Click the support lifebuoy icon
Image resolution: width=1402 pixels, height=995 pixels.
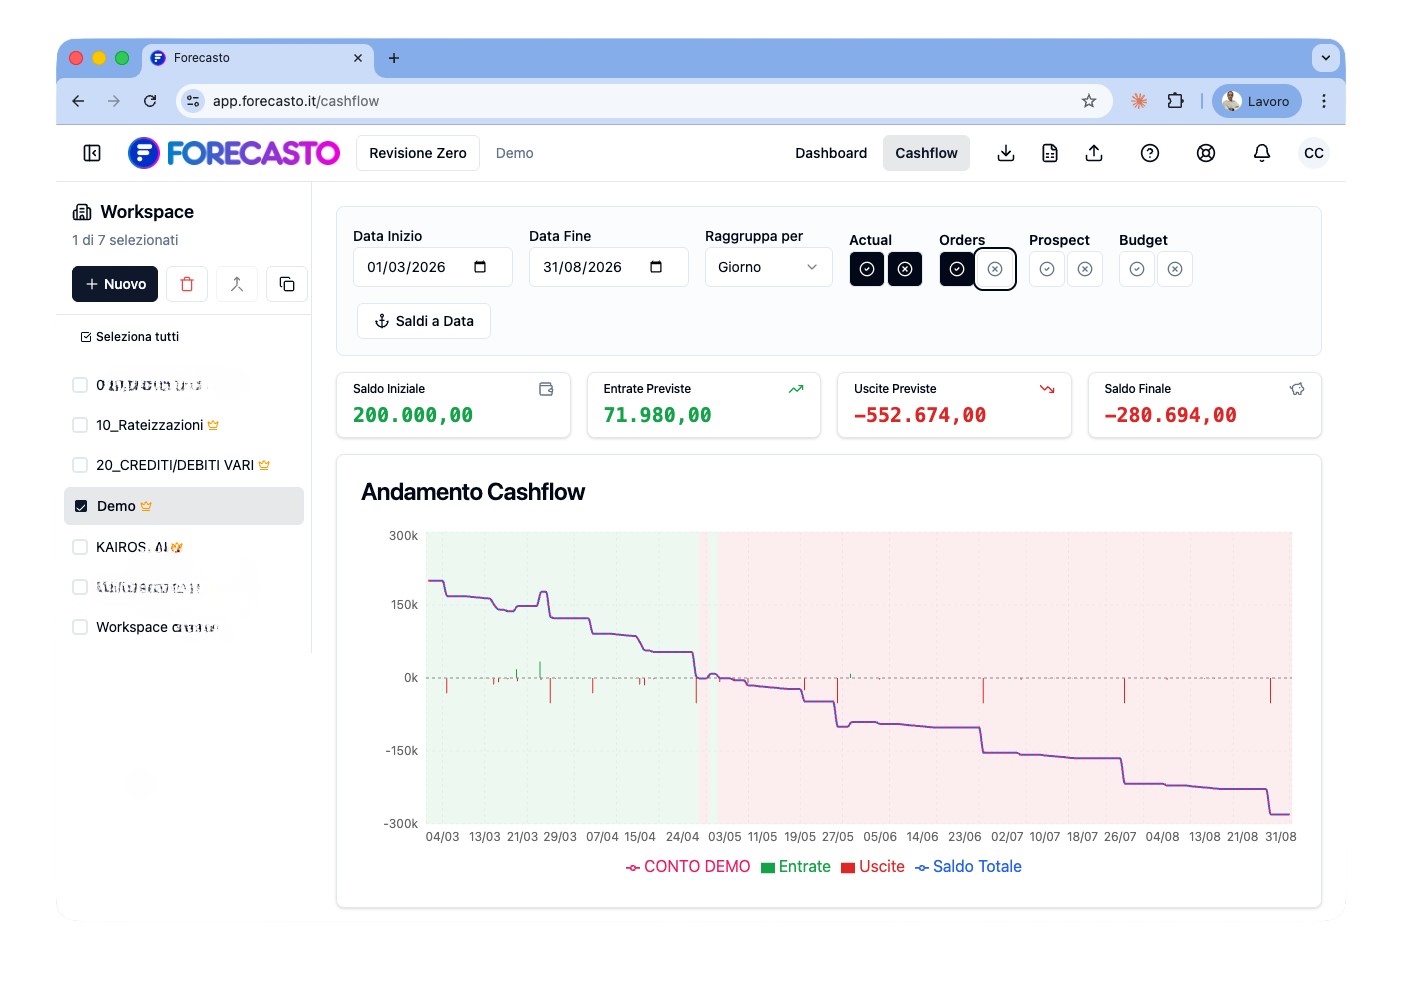point(1206,153)
